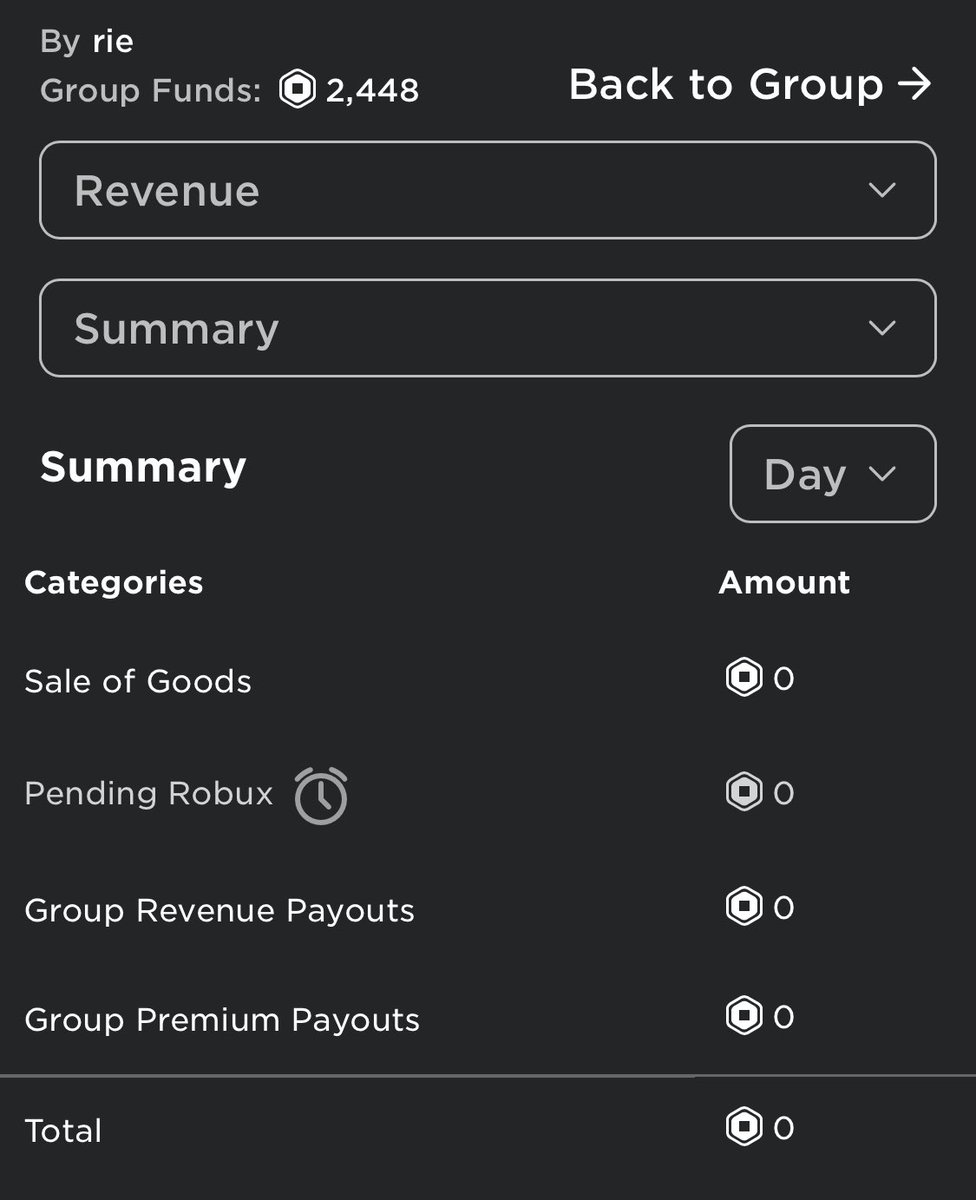Click the Robux icon beside Group Funds
Image resolution: width=976 pixels, height=1200 pixels.
(x=297, y=90)
